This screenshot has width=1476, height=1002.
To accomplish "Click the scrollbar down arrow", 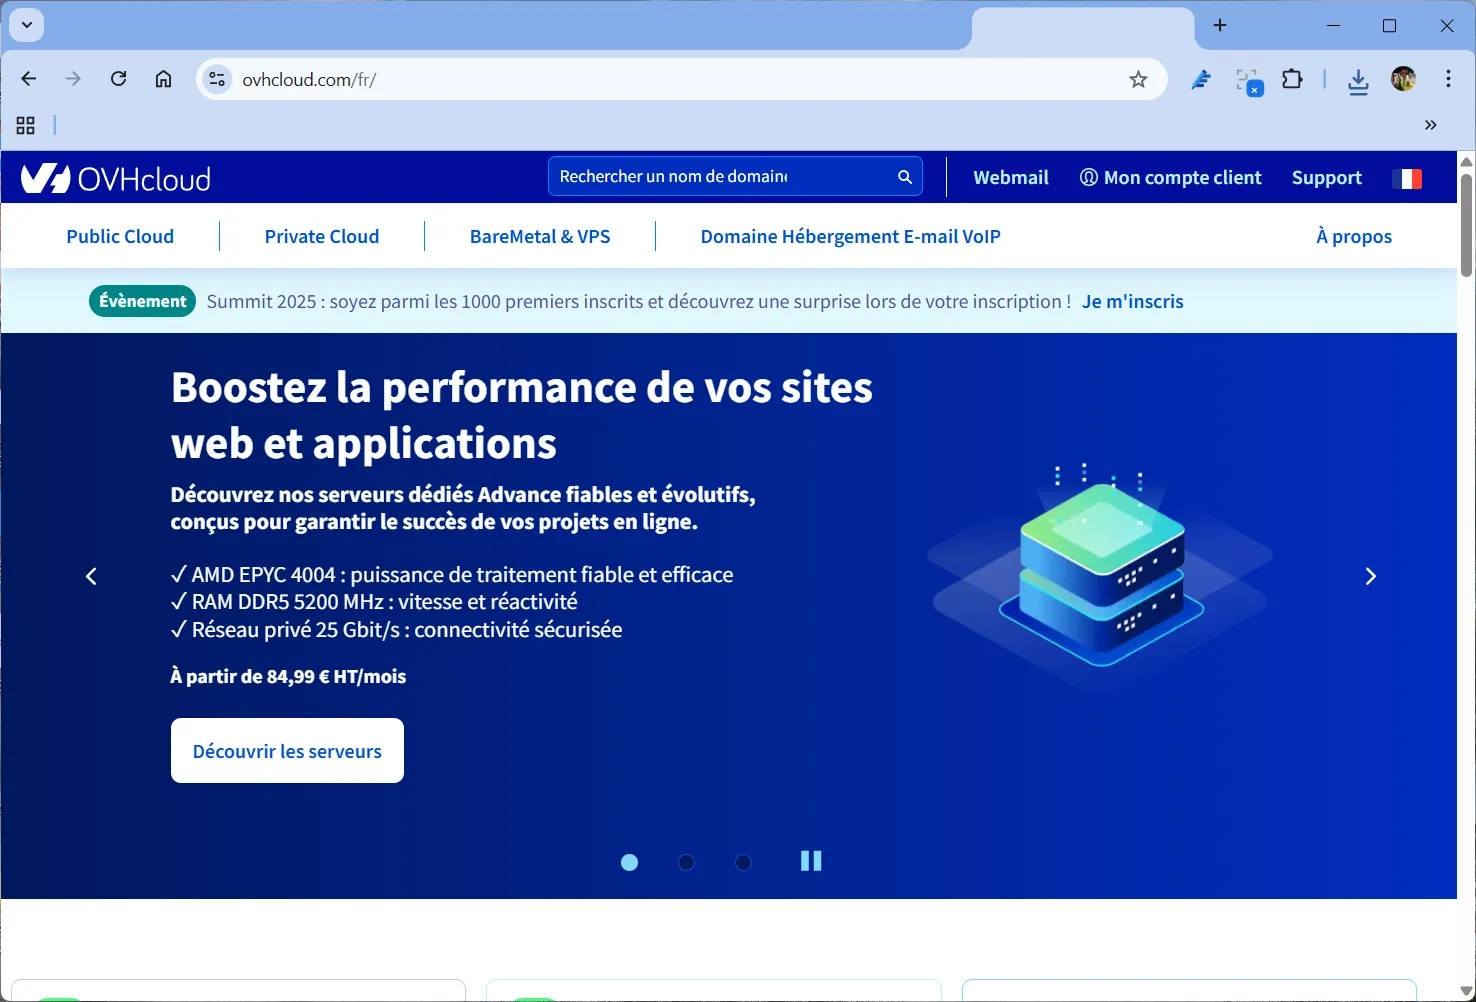I will pos(1466,991).
